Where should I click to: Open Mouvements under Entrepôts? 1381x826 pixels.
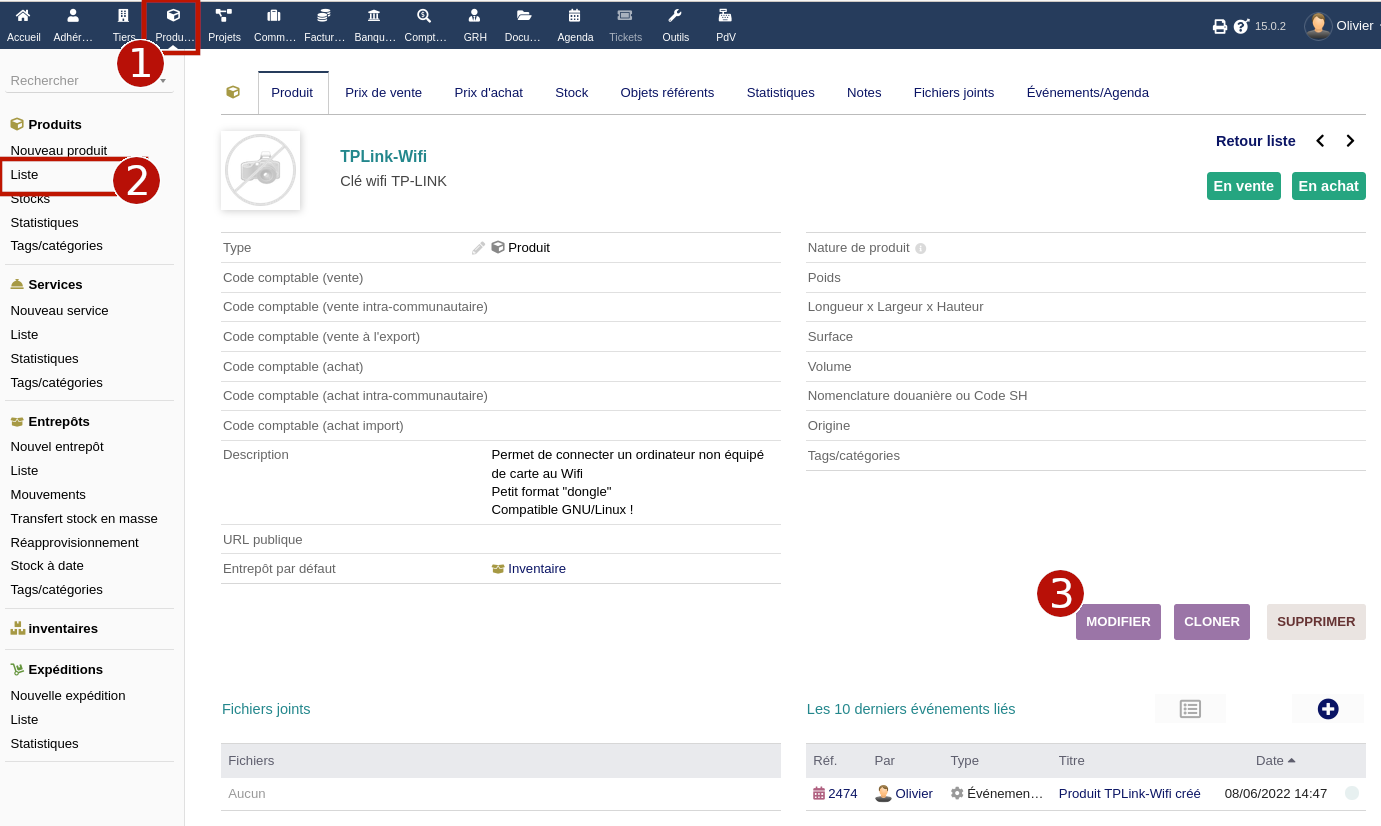[48, 494]
